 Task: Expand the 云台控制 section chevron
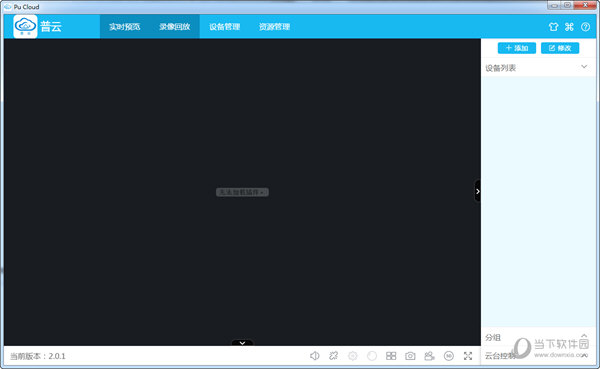(x=584, y=355)
